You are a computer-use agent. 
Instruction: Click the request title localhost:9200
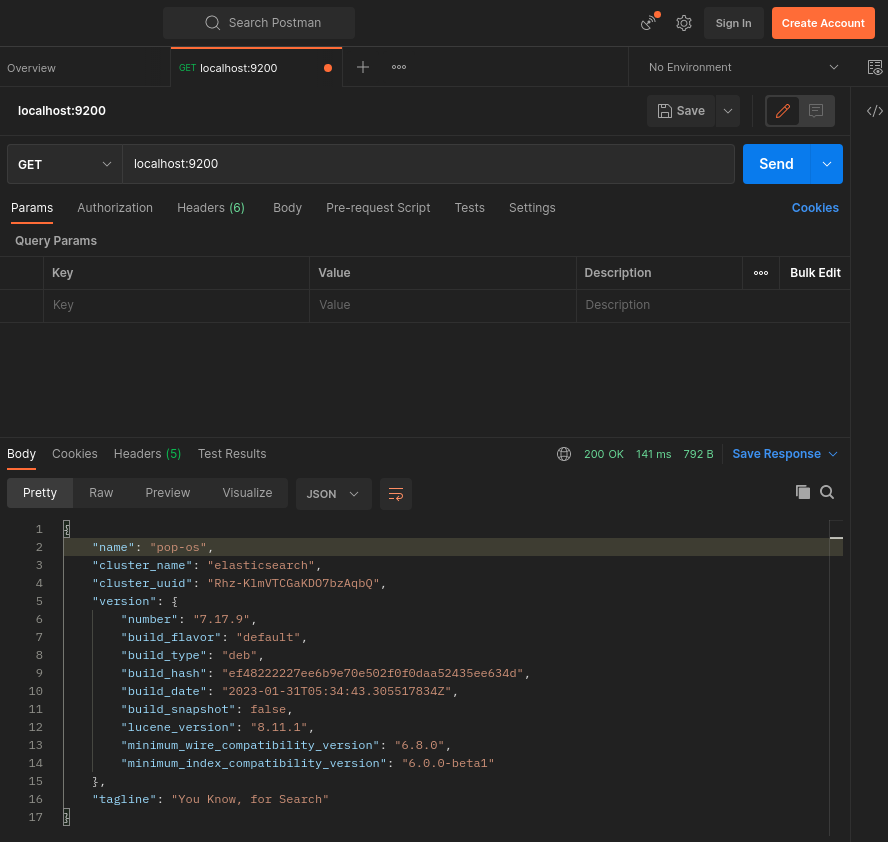pos(62,111)
